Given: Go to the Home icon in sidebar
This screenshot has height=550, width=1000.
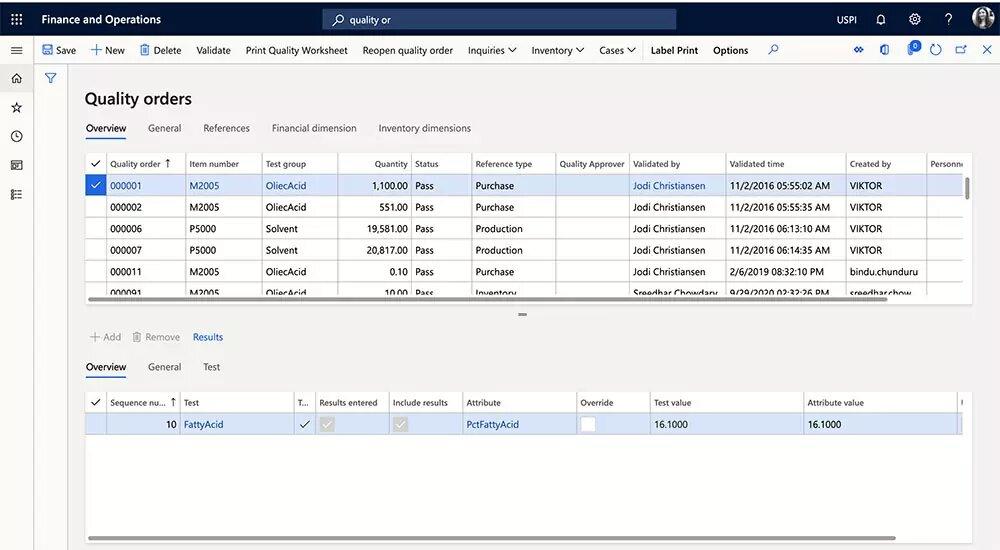Looking at the screenshot, I should [17, 78].
